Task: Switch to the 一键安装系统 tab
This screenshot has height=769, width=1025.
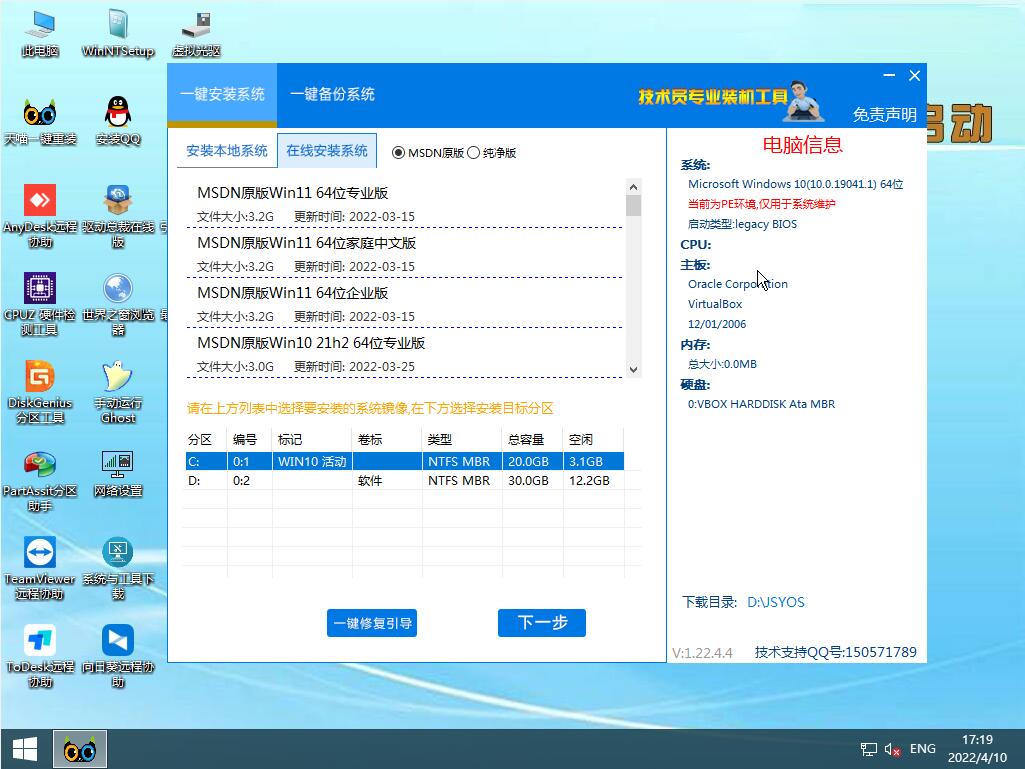Action: 222,95
